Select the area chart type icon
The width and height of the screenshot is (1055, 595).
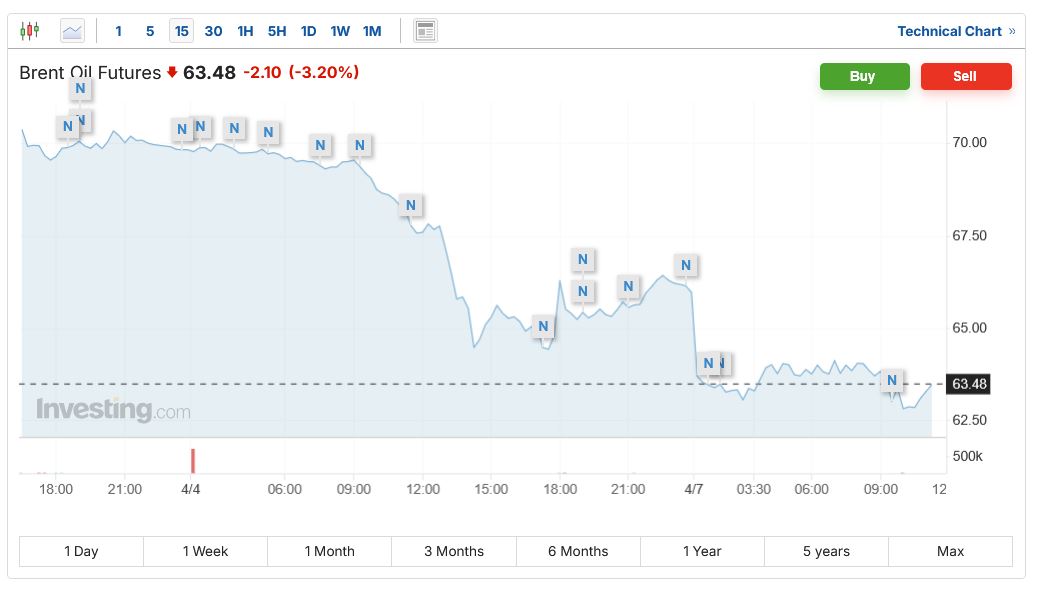click(73, 31)
